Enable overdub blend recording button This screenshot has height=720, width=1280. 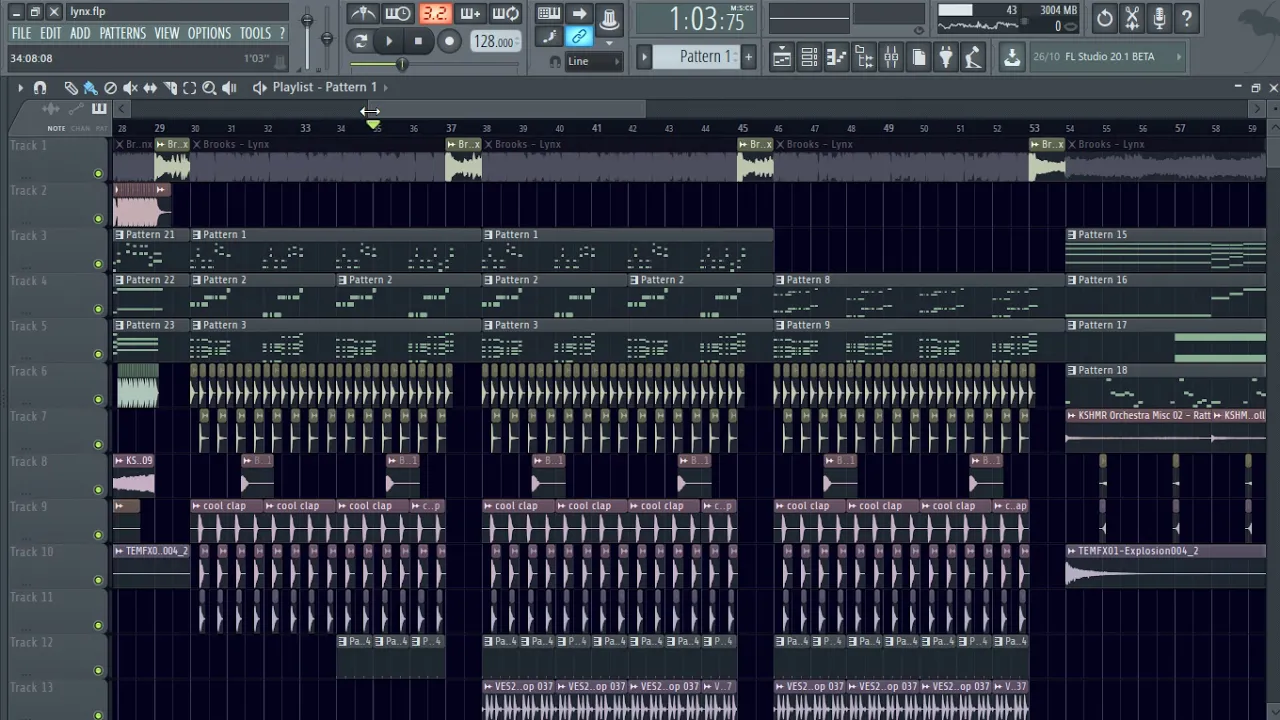coord(470,14)
